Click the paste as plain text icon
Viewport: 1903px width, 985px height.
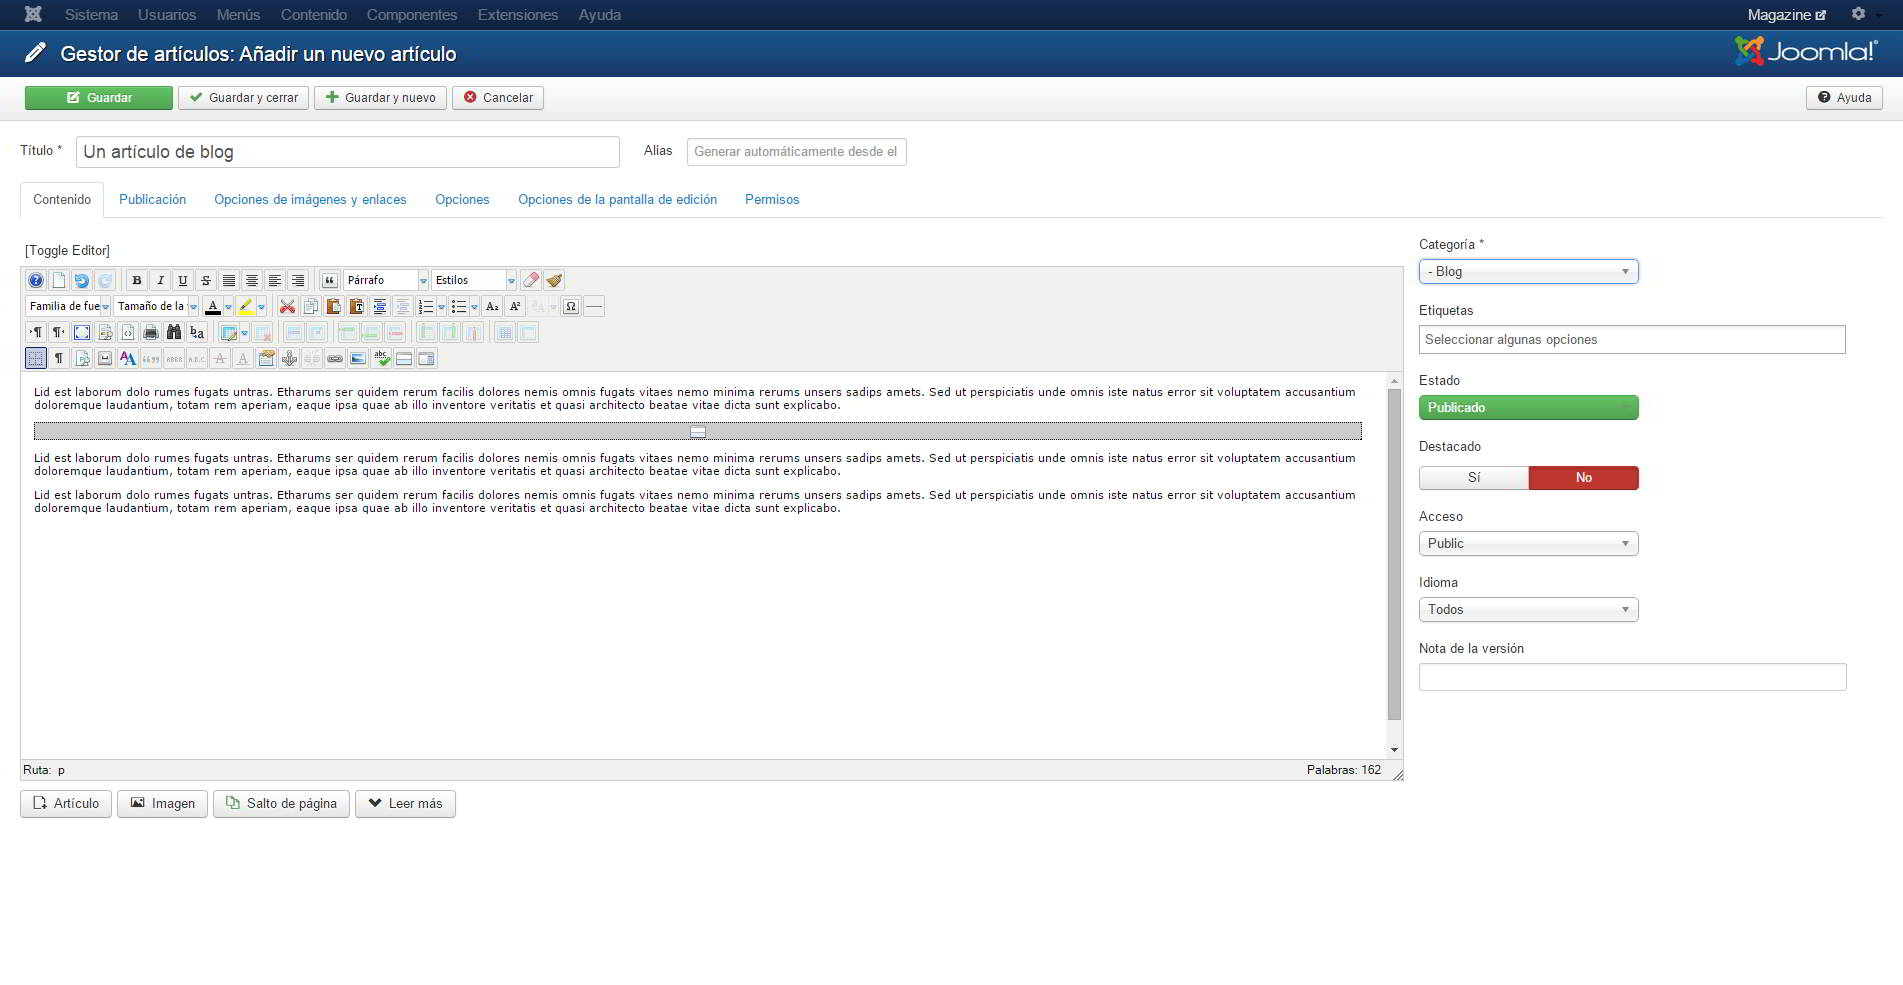(357, 306)
